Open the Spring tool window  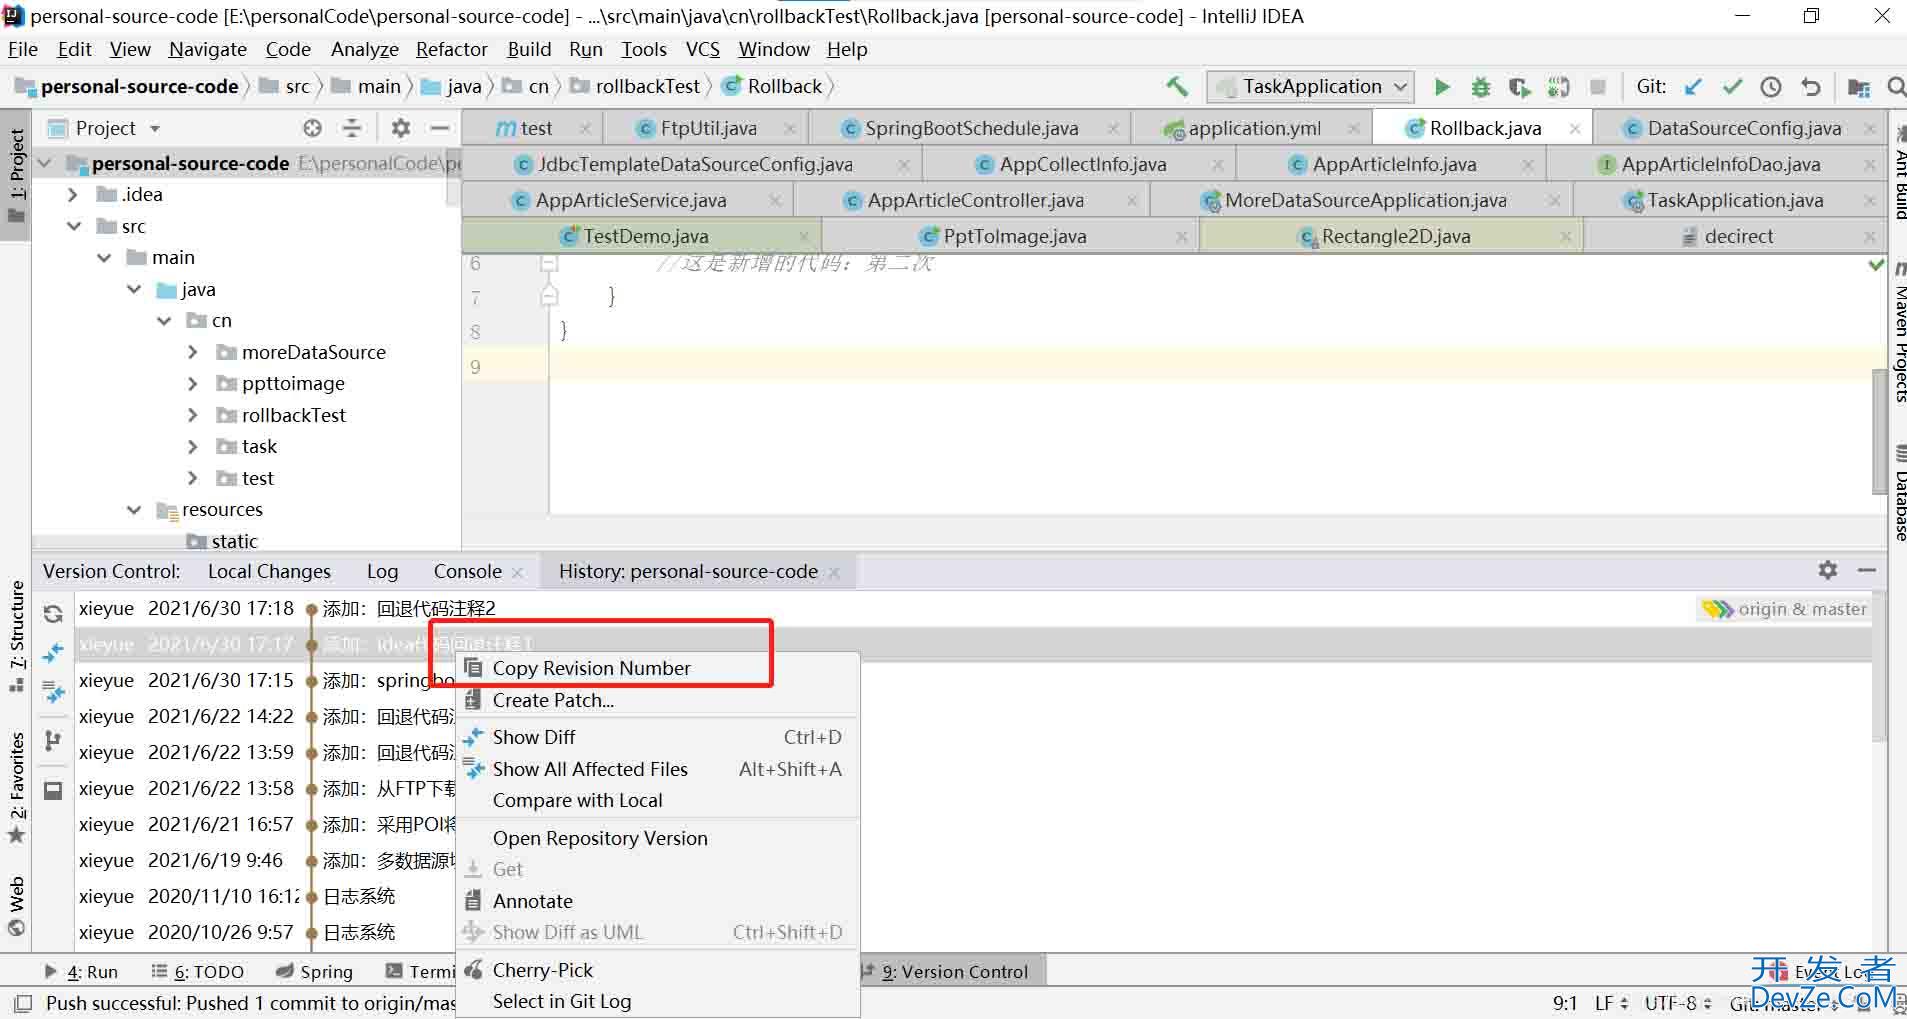314,971
